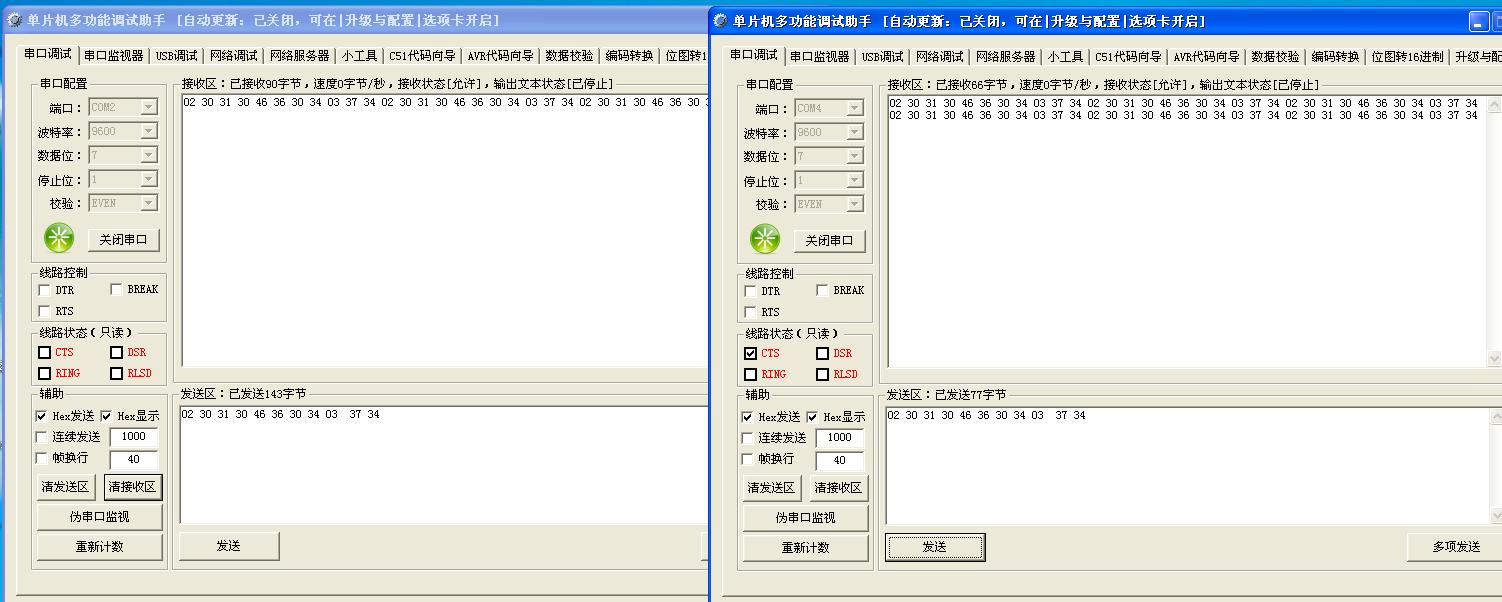
Task: Click 关闭串口 in the COM4 window
Action: 829,240
